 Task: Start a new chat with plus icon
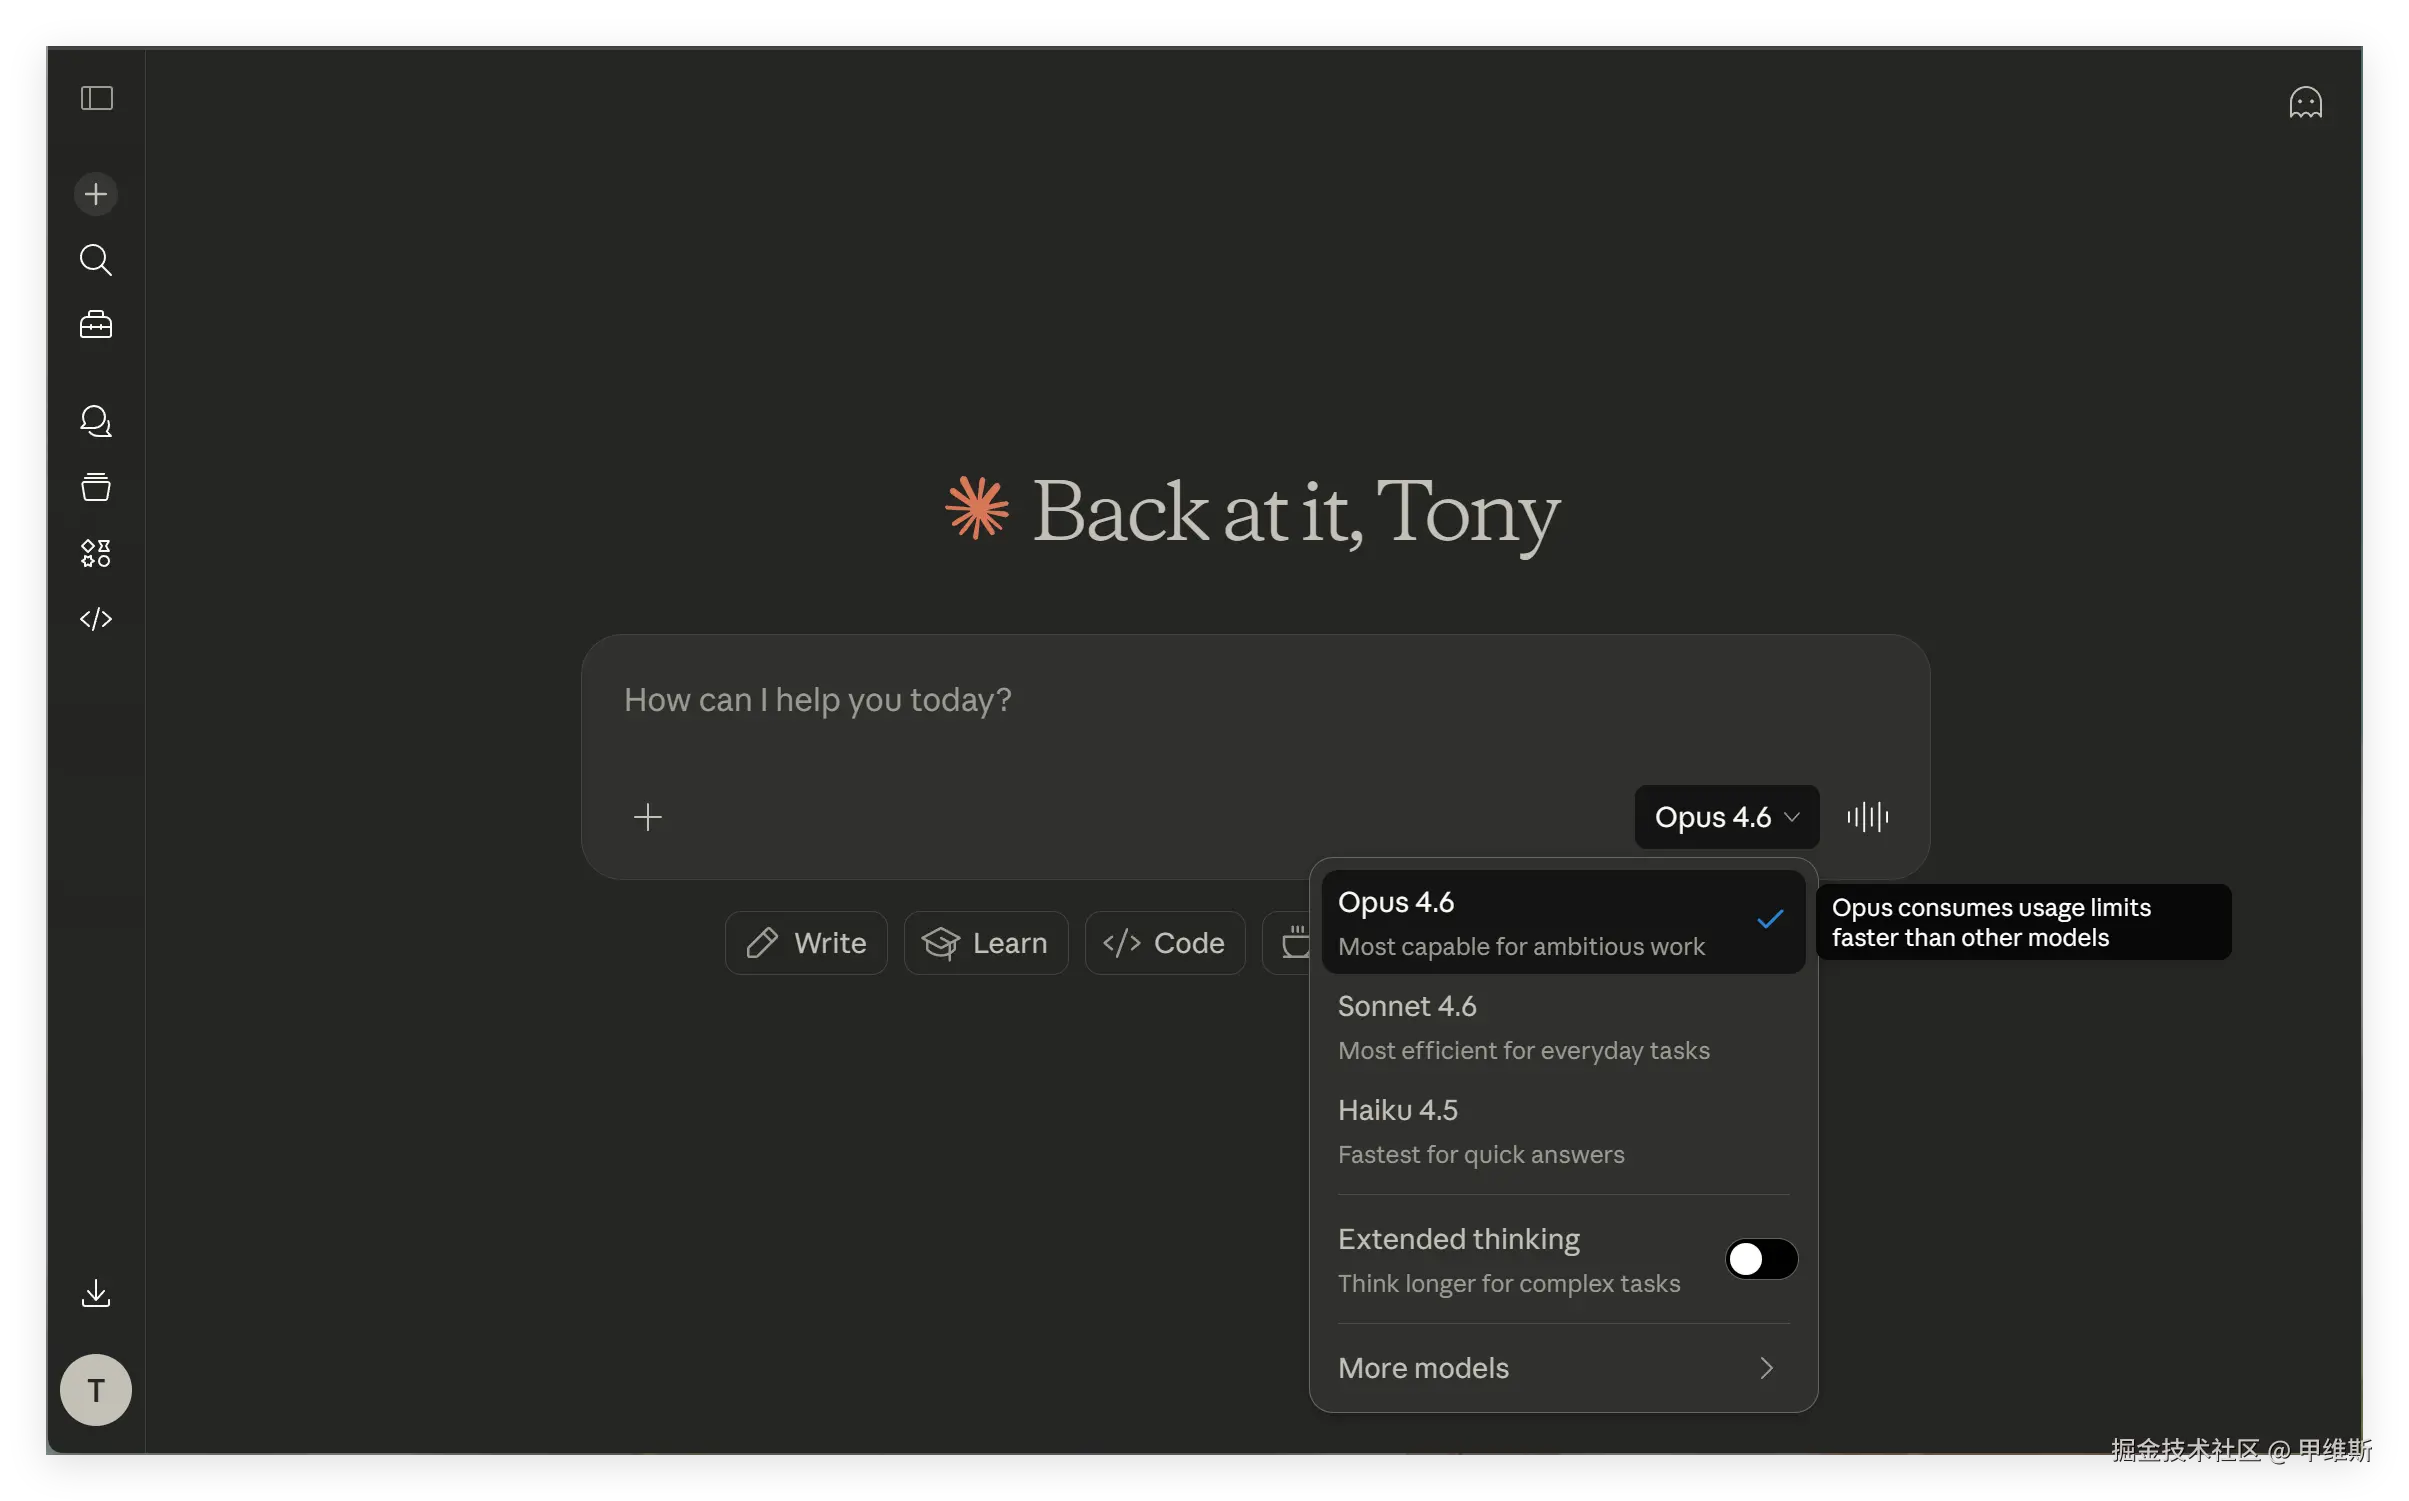pyautogui.click(x=96, y=194)
